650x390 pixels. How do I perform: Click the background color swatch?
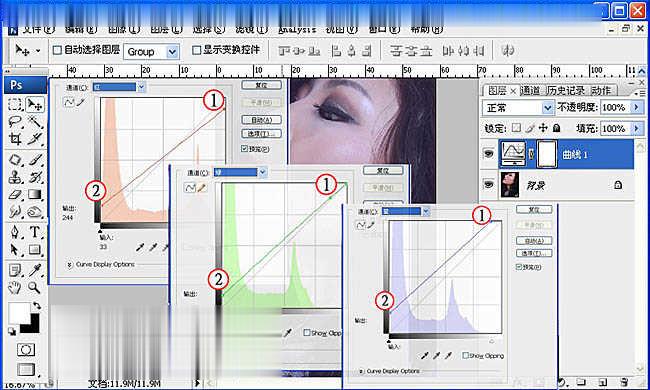pyautogui.click(x=33, y=327)
